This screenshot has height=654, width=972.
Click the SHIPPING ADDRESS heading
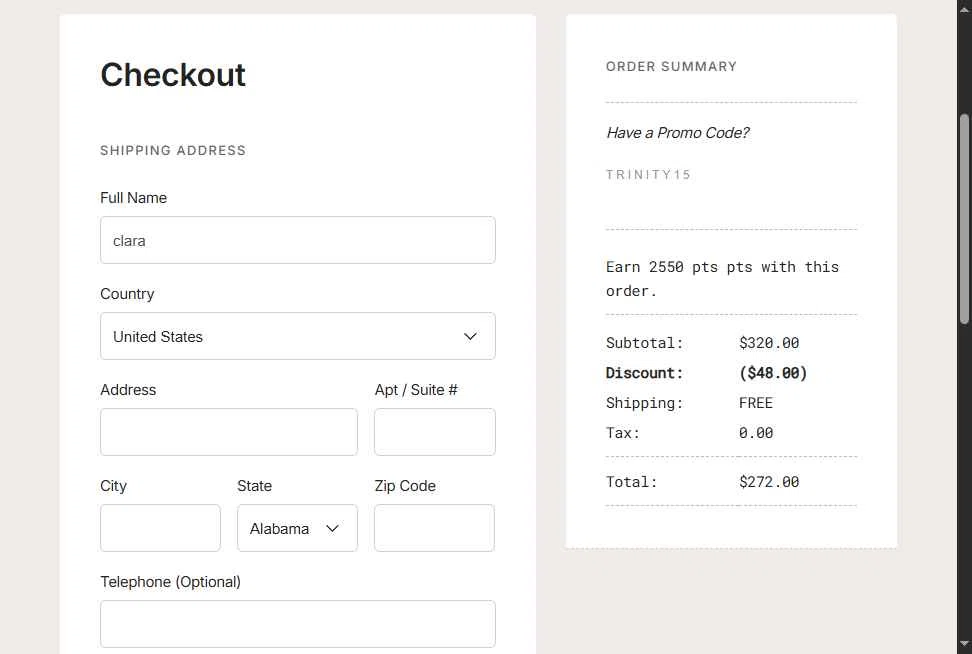(173, 150)
